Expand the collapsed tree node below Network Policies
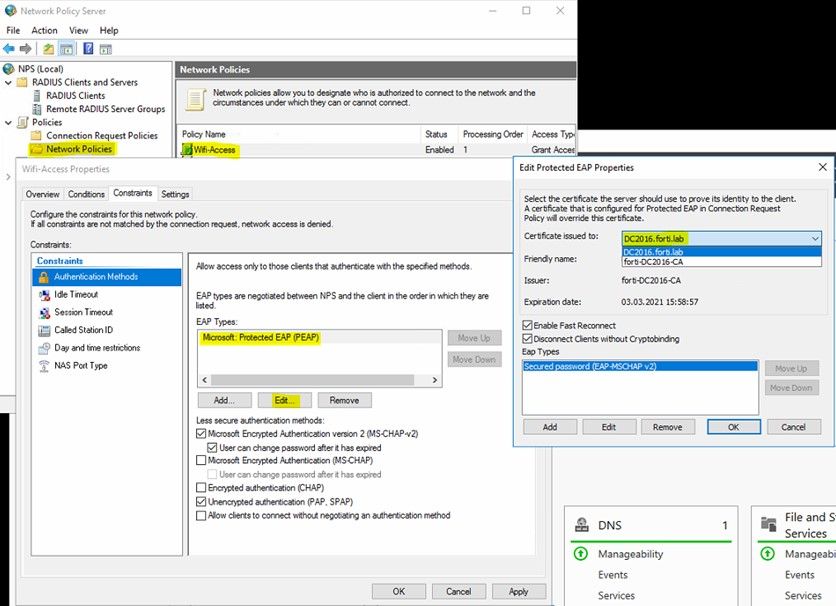The width and height of the screenshot is (836, 606). [x=8, y=176]
